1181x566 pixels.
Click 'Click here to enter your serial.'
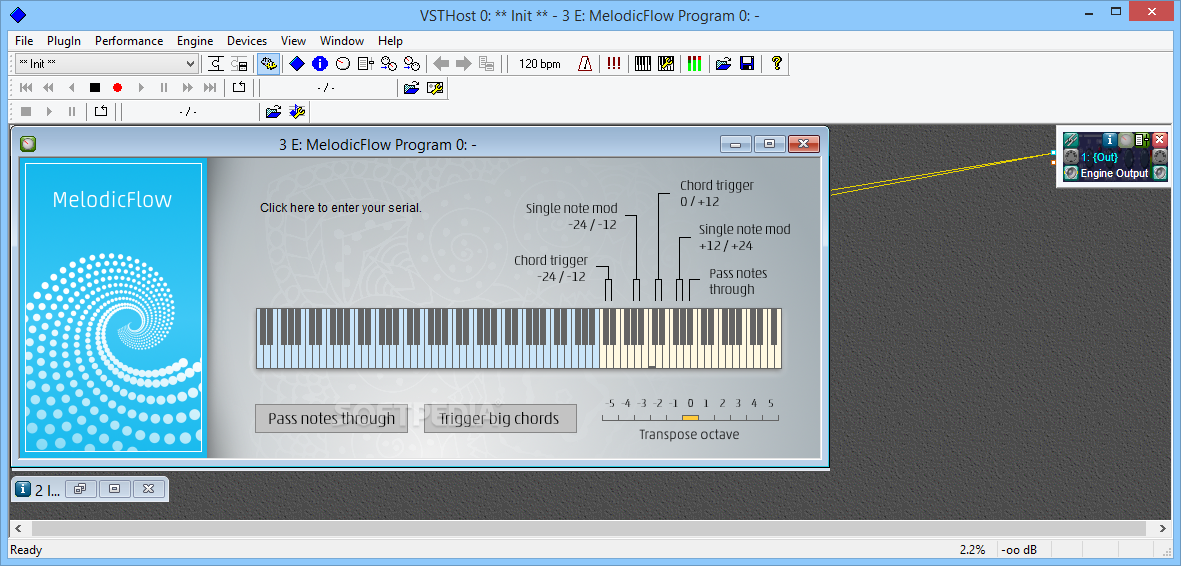[x=340, y=208]
